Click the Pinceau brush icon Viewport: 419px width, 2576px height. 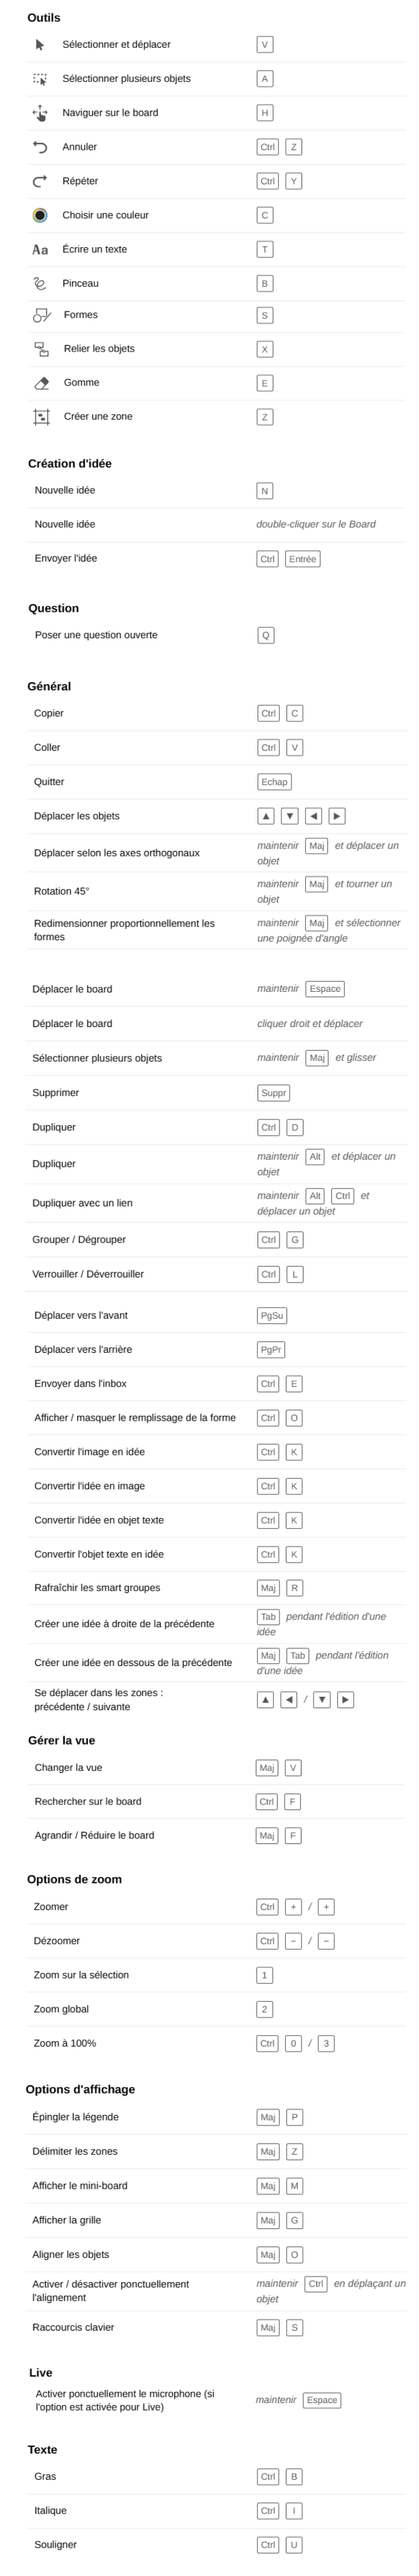point(40,284)
